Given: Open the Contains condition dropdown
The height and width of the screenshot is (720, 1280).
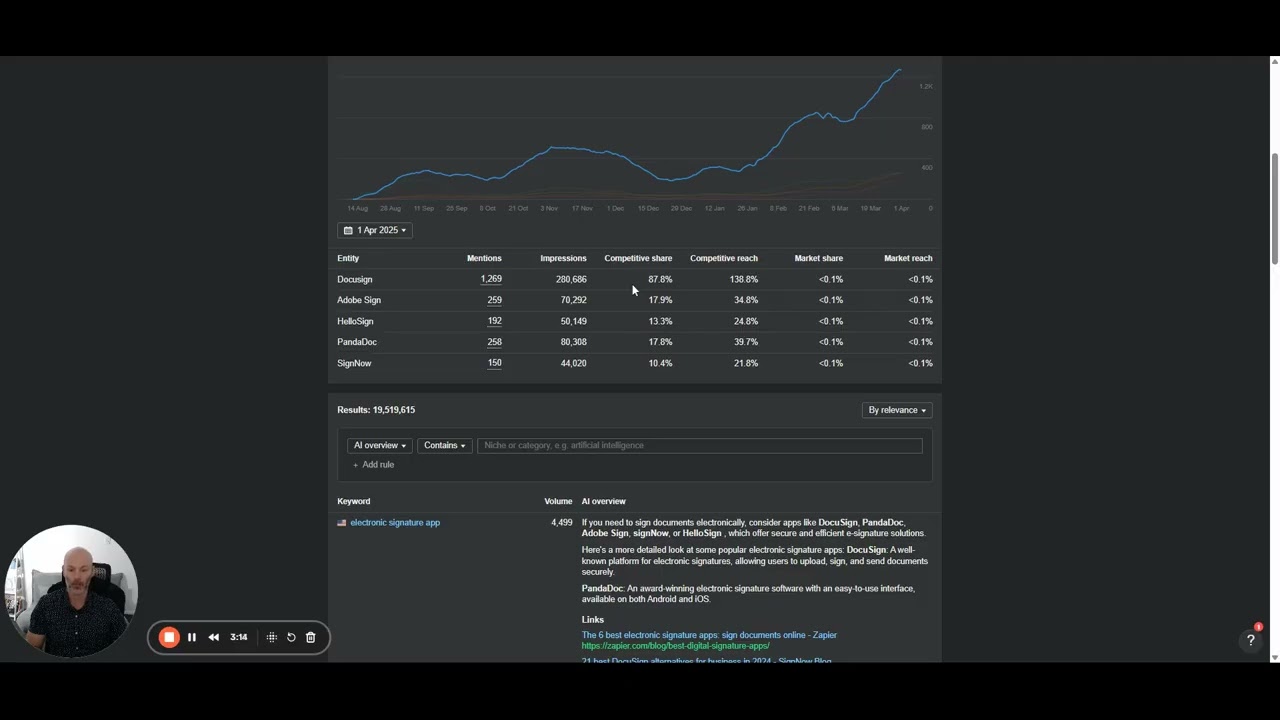Looking at the screenshot, I should 444,445.
